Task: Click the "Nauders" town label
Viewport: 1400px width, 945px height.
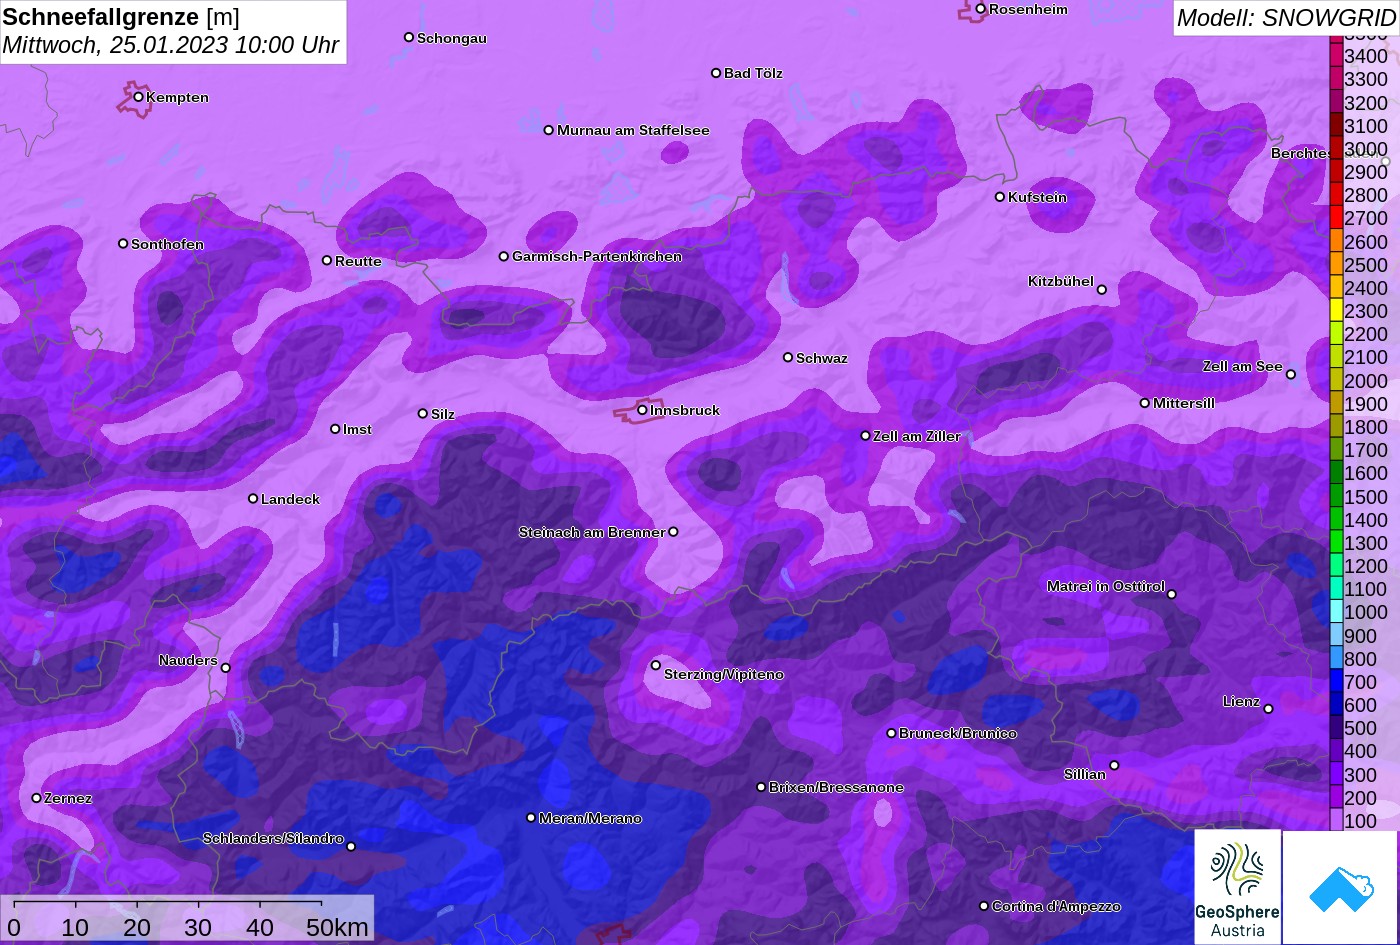Action: [x=188, y=660]
